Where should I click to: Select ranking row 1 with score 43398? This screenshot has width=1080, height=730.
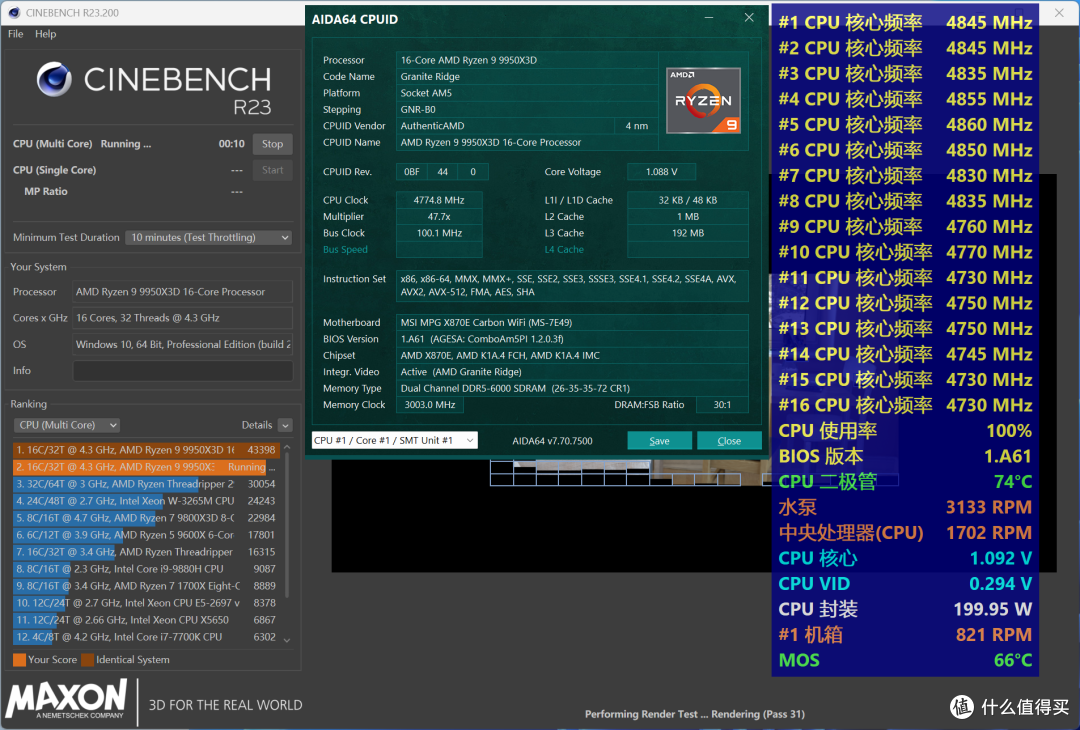pyautogui.click(x=146, y=450)
